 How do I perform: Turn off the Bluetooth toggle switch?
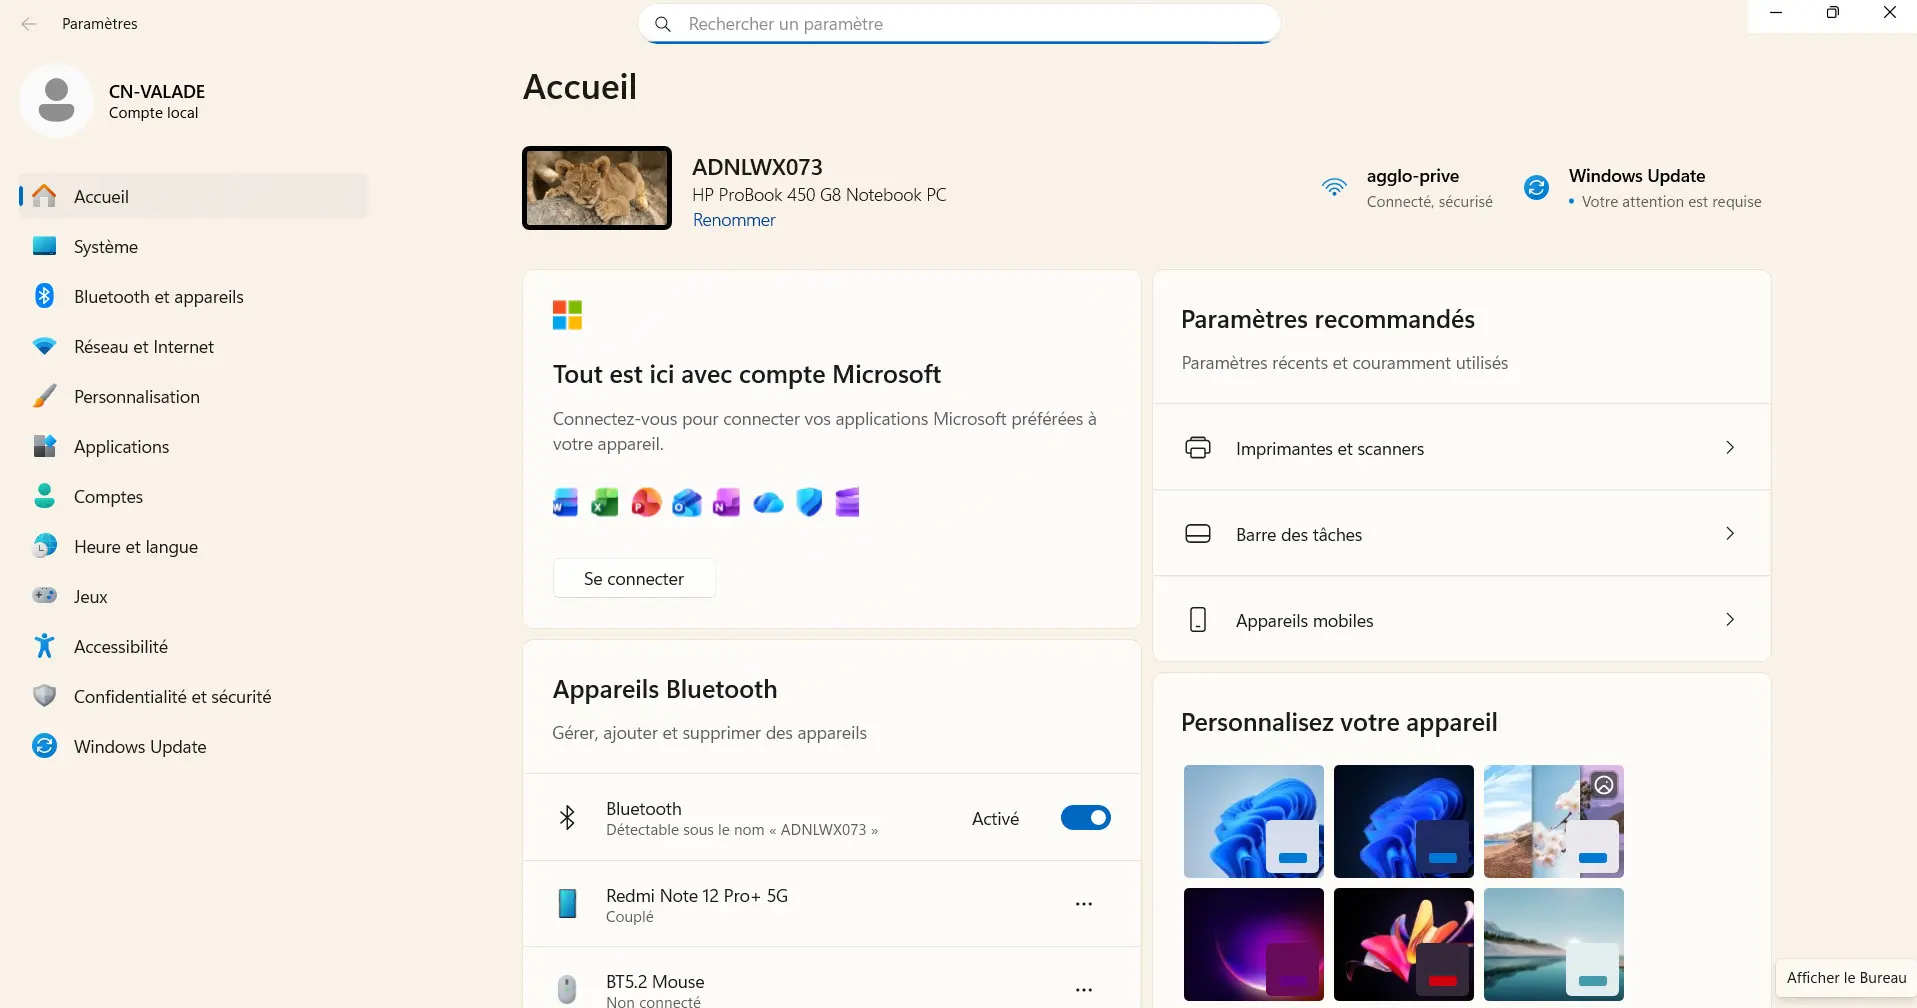tap(1085, 818)
